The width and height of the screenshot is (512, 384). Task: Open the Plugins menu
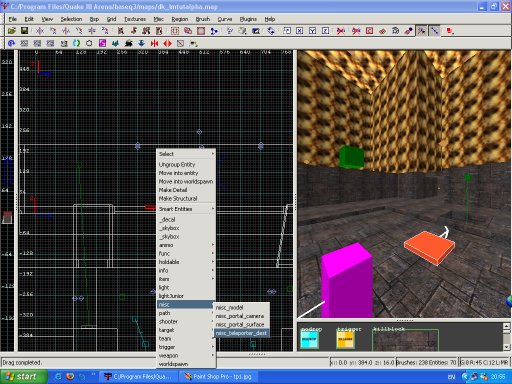[x=248, y=19]
